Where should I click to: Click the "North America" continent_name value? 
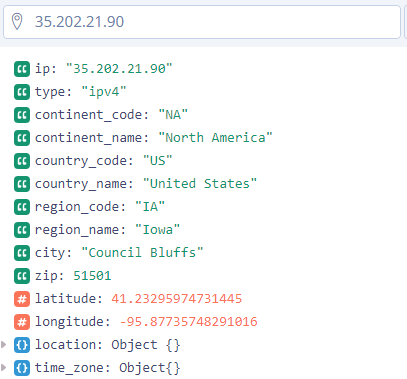(x=215, y=138)
